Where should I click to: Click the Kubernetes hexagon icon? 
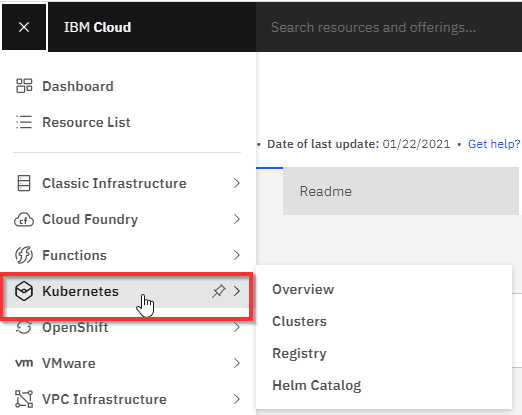pyautogui.click(x=24, y=291)
